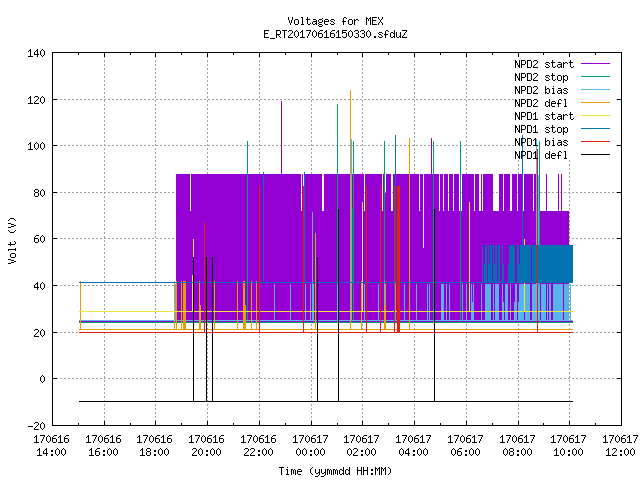Screen dimensions: 640x480
Task: Click the 170617 06:00 time tick label
Action: pos(465,446)
